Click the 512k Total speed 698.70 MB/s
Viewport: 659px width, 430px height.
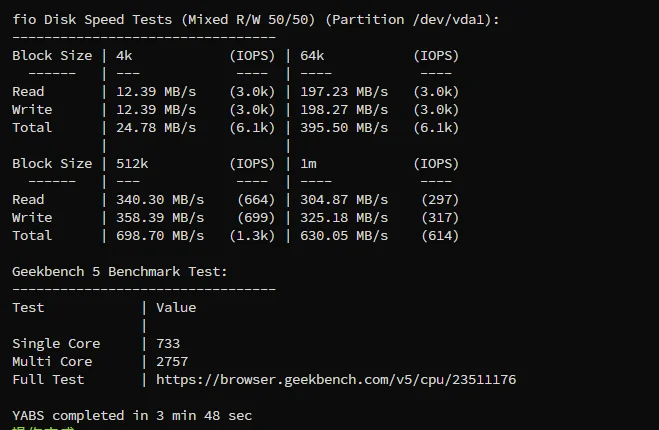(160, 236)
